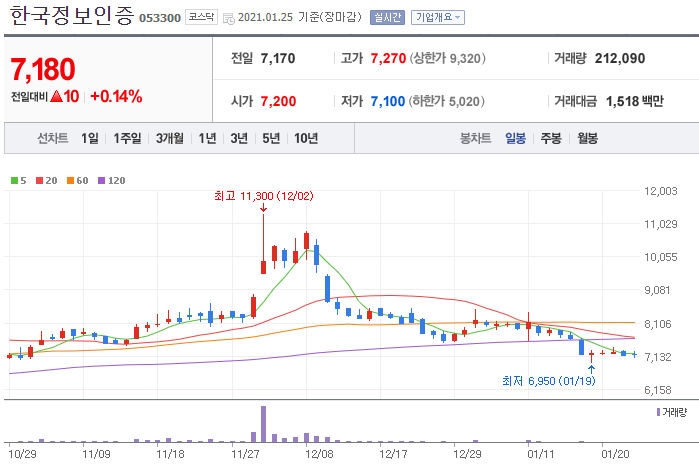
Task: Click the stock code 053300
Action: coord(160,18)
